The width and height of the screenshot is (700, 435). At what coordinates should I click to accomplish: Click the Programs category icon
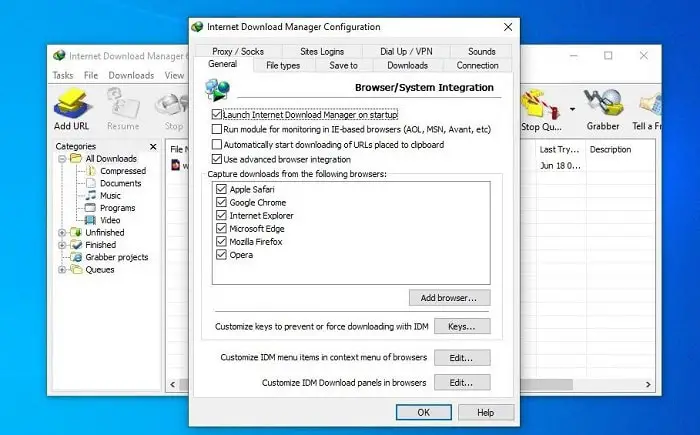tap(91, 208)
